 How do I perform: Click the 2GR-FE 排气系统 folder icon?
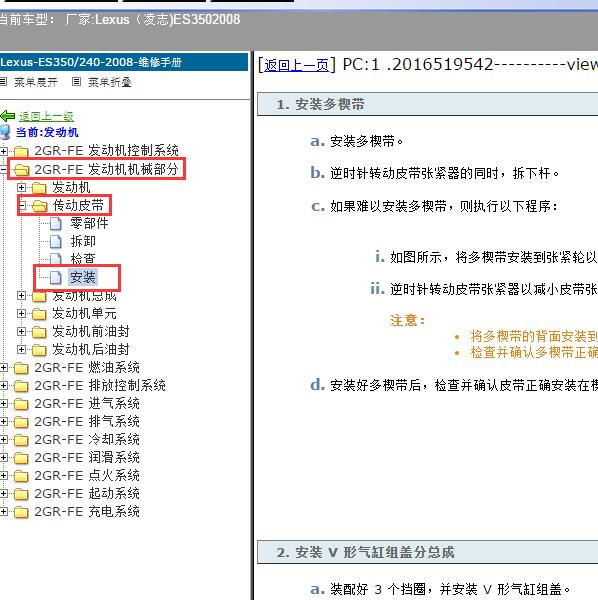click(21, 422)
